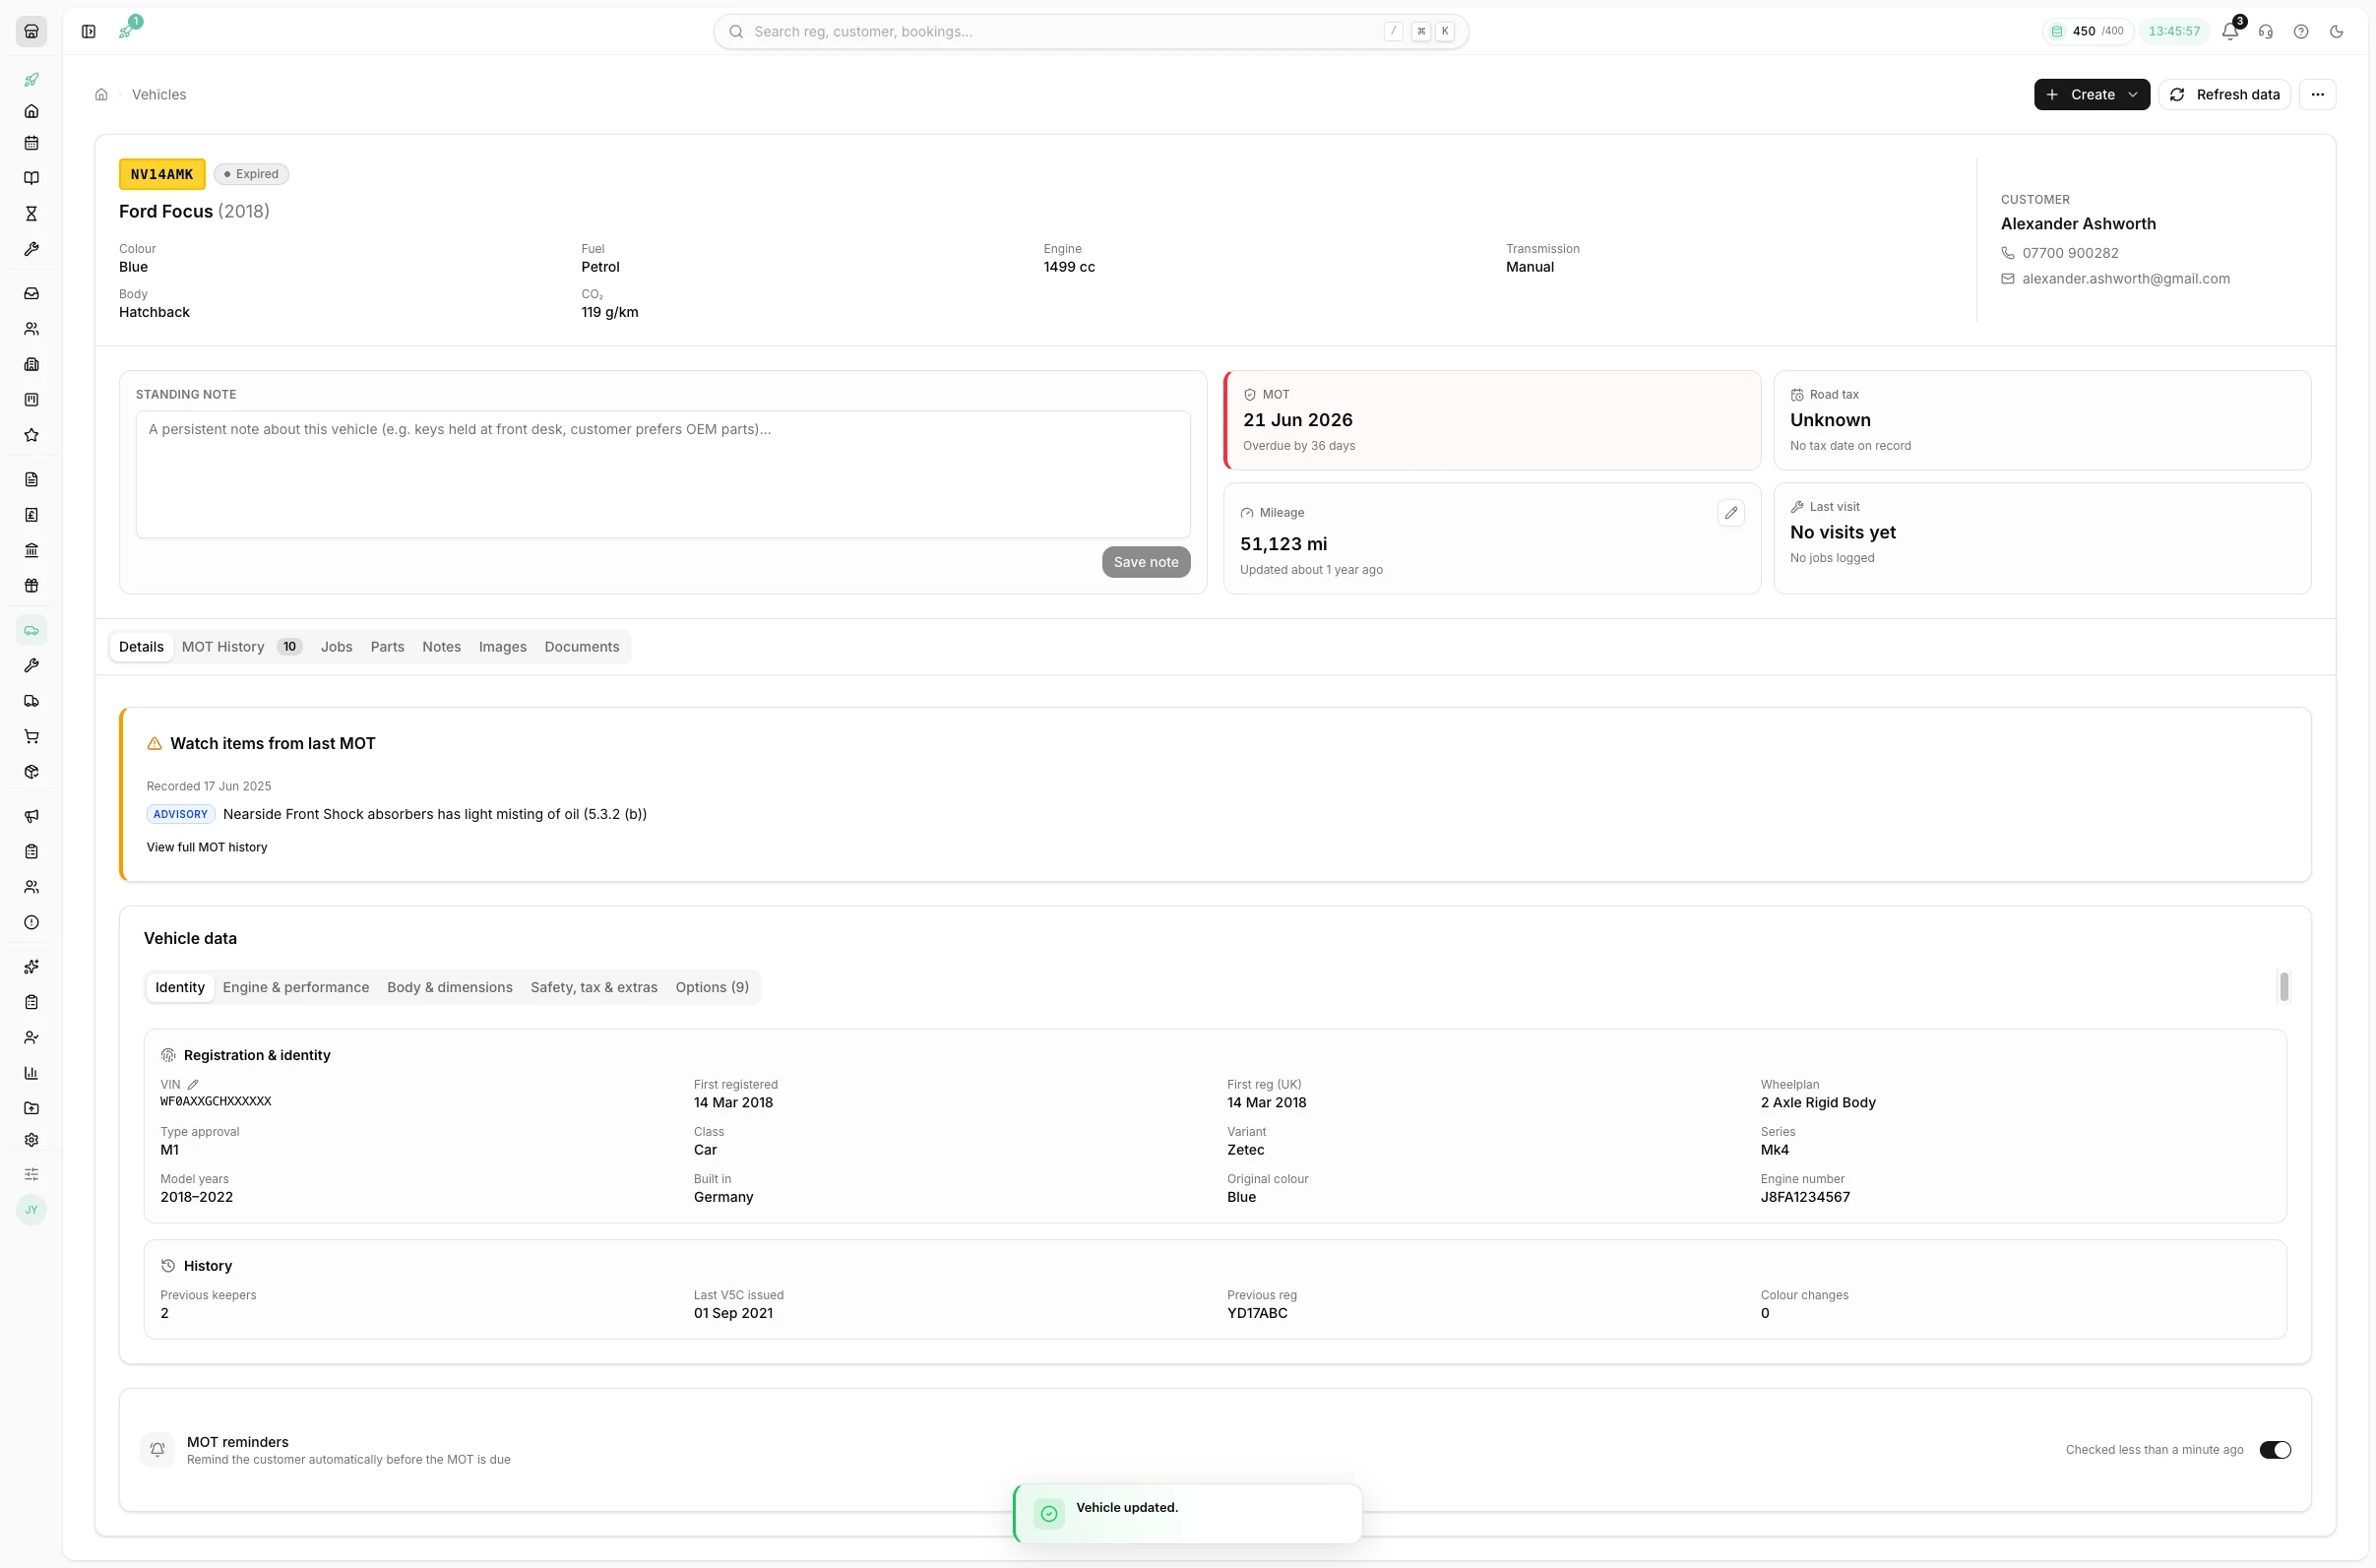Open the folder upload icon
Screen dimensions: 2376x1568
31,1109
